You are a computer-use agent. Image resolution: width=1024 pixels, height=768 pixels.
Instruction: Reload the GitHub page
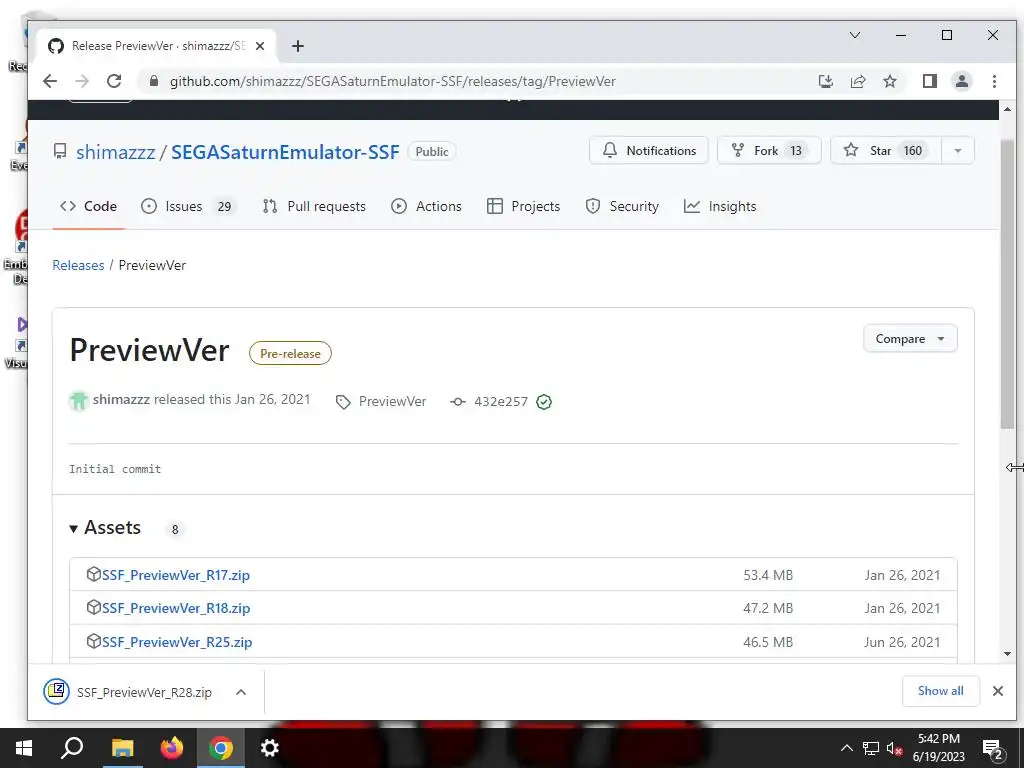point(114,81)
